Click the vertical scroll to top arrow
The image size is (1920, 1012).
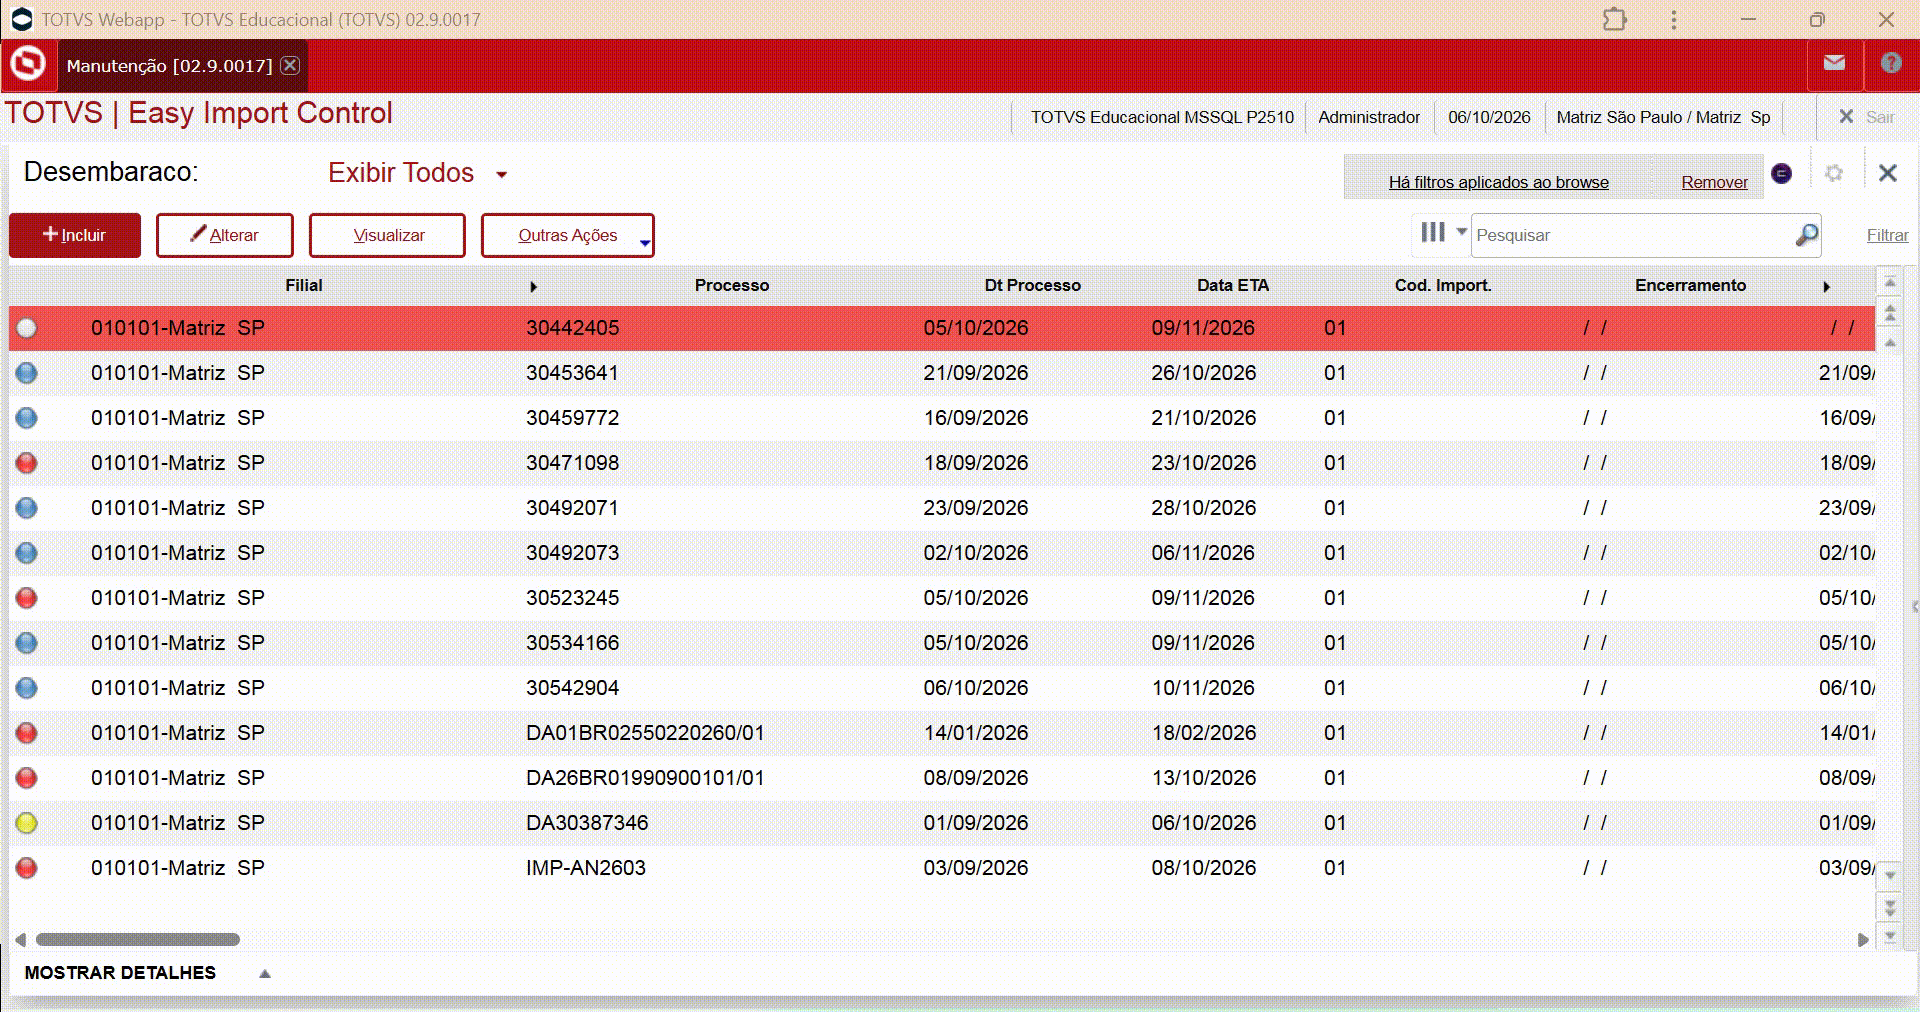(x=1890, y=283)
